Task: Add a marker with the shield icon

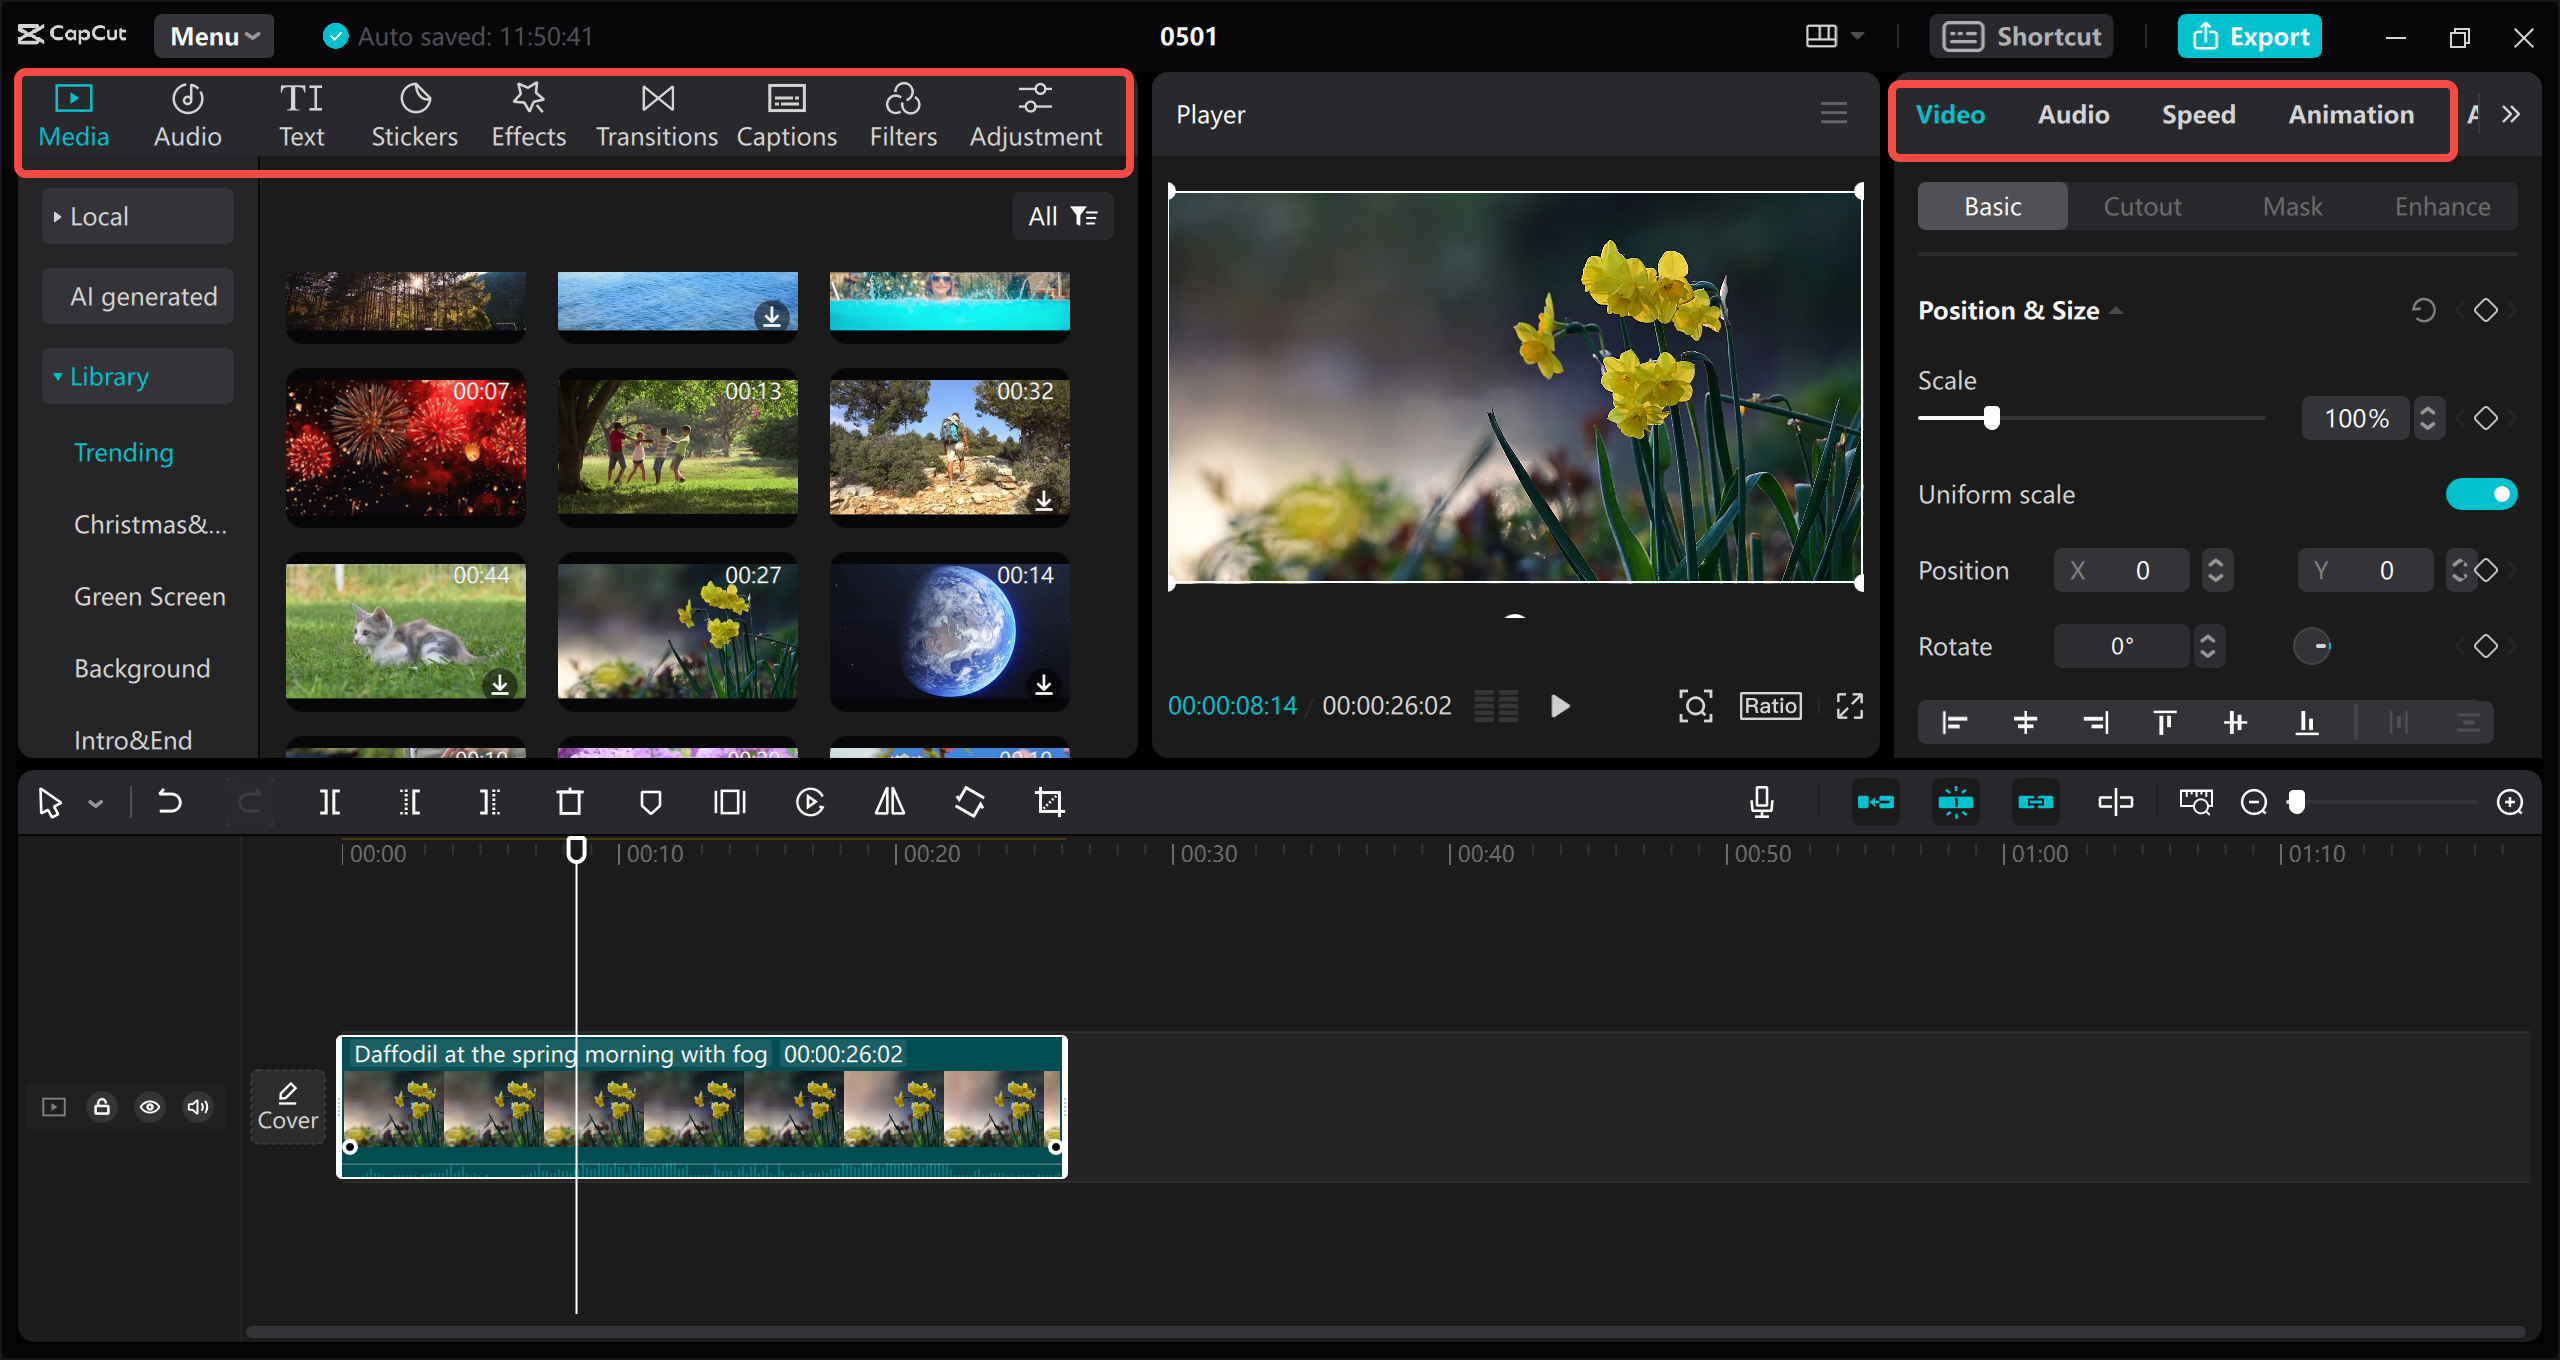Action: [x=650, y=802]
